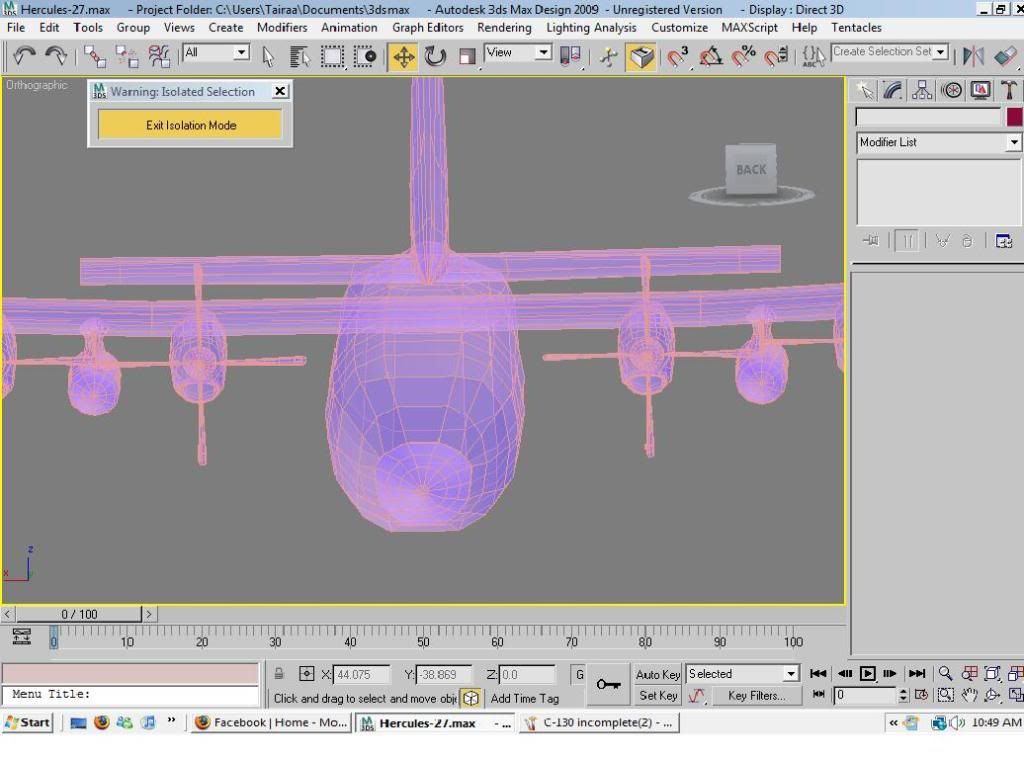Toggle Percent Snap
The width and height of the screenshot is (1024, 759).
[743, 57]
